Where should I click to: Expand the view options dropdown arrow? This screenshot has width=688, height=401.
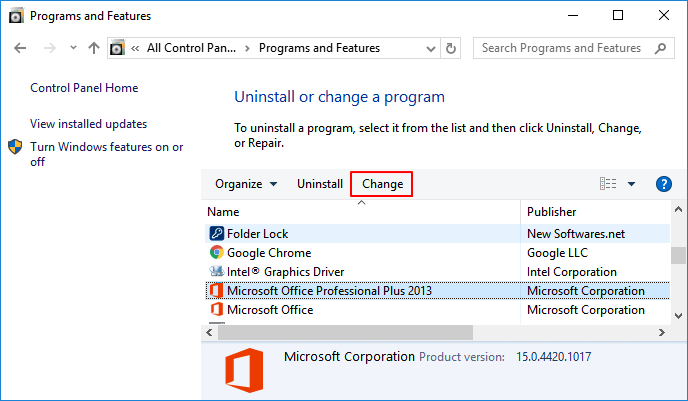pyautogui.click(x=631, y=184)
